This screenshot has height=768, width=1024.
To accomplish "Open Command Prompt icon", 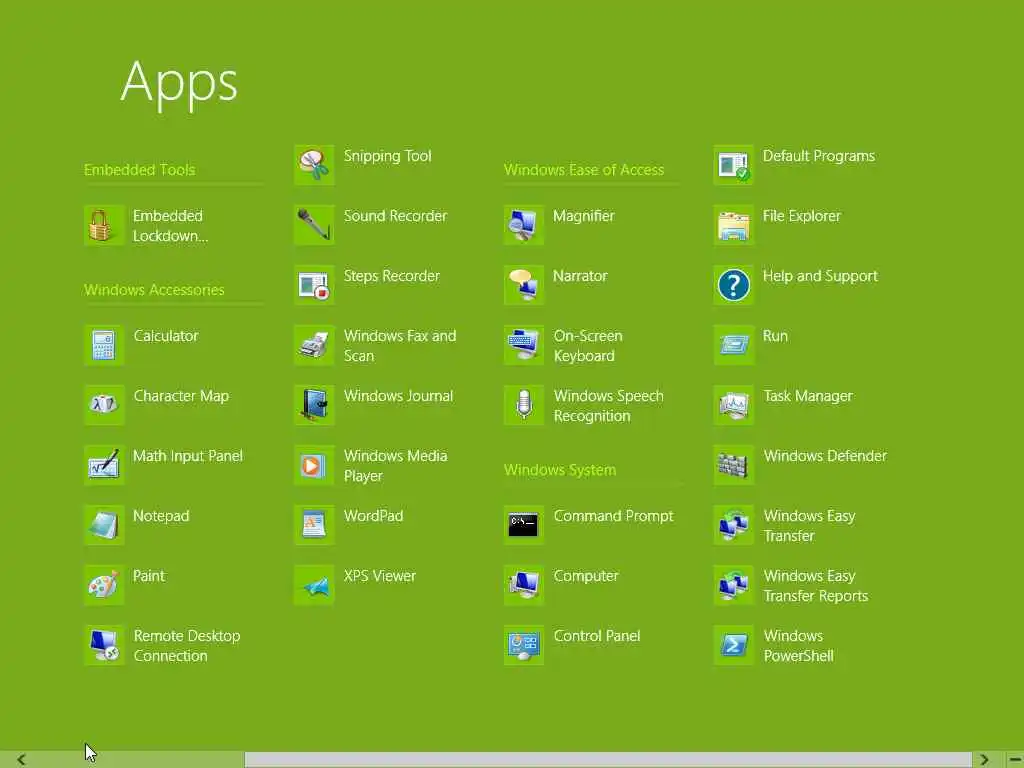I will [524, 526].
